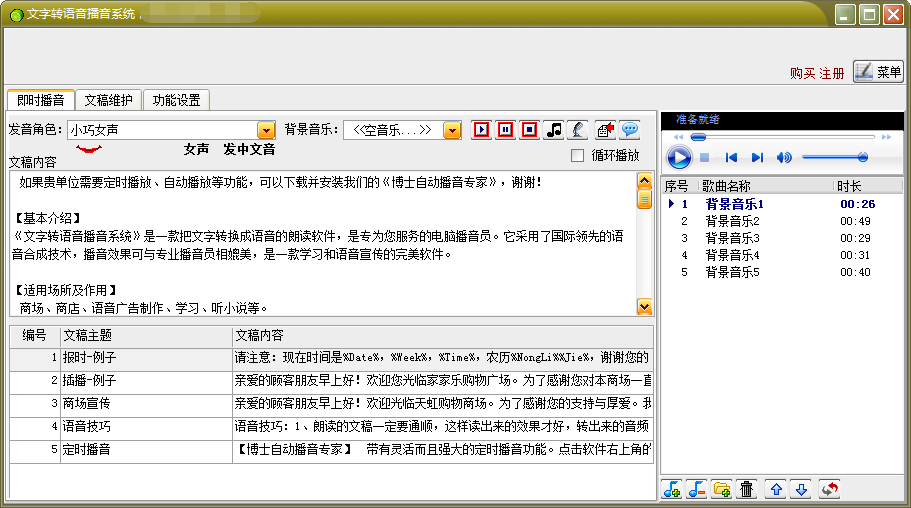Add a music folder to playlist
The height and width of the screenshot is (508, 911).
coord(721,489)
